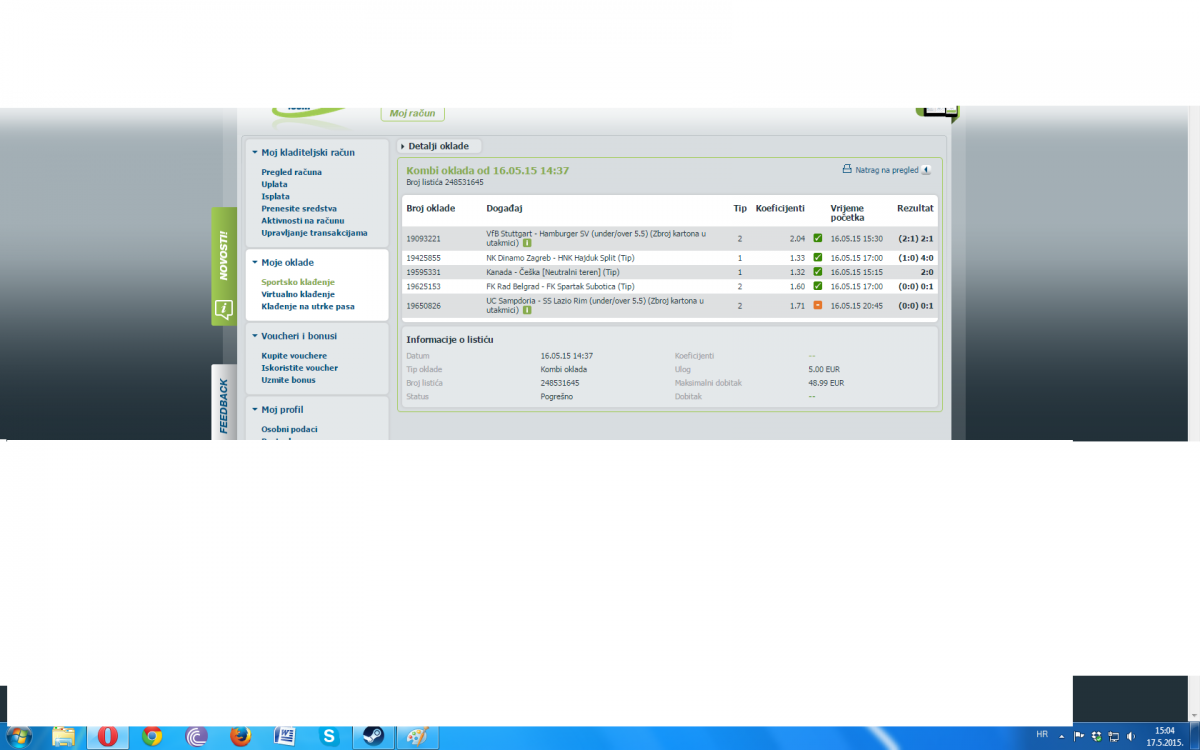
Task: Click the Koeficijenti column header
Action: 780,208
